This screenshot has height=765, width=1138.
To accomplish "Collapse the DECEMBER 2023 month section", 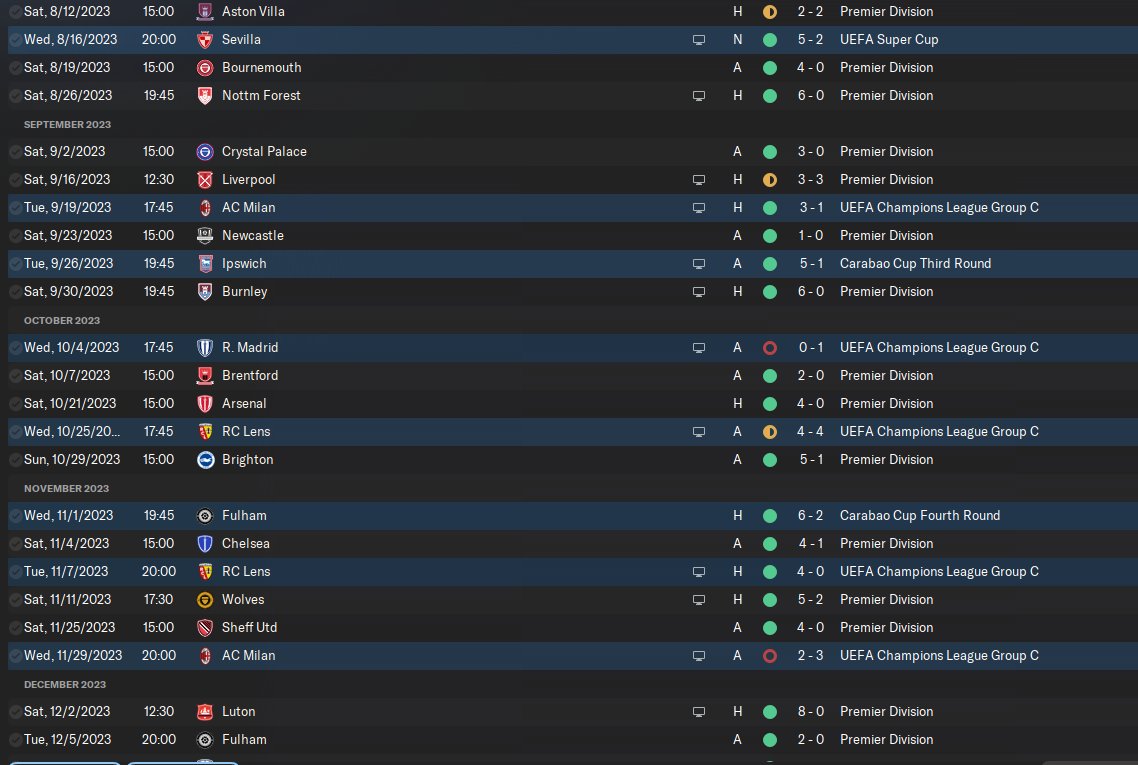I will pyautogui.click(x=65, y=684).
